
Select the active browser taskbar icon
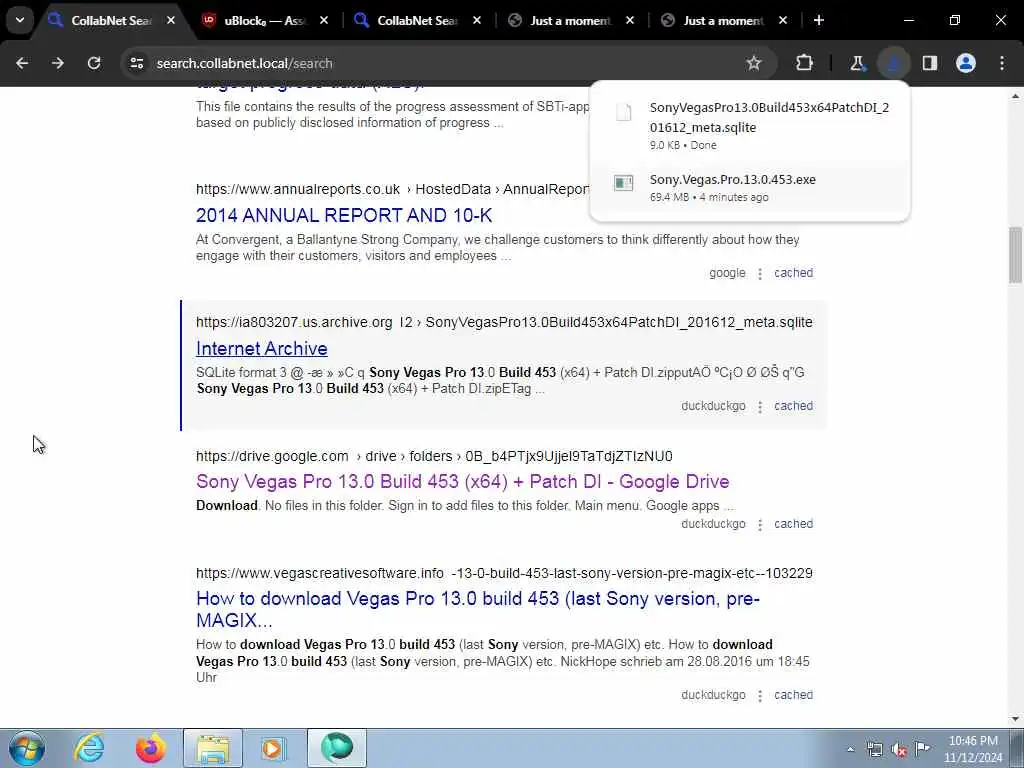336,748
